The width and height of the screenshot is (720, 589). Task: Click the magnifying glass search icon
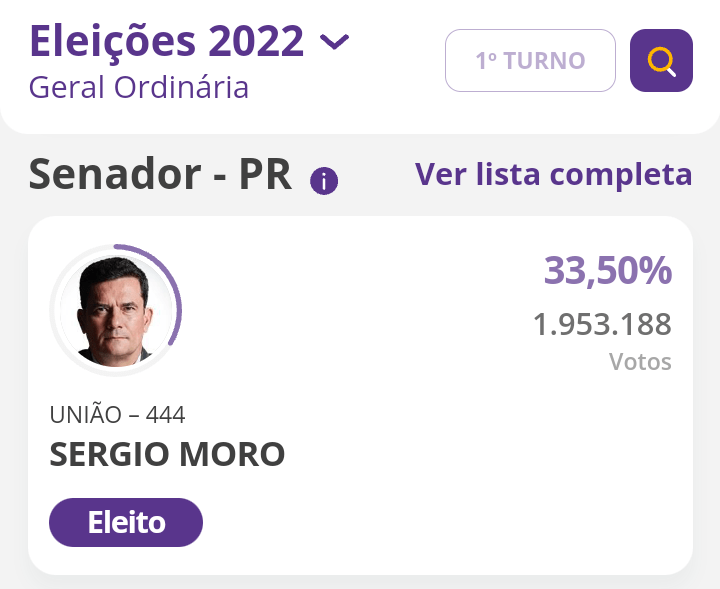pos(661,61)
